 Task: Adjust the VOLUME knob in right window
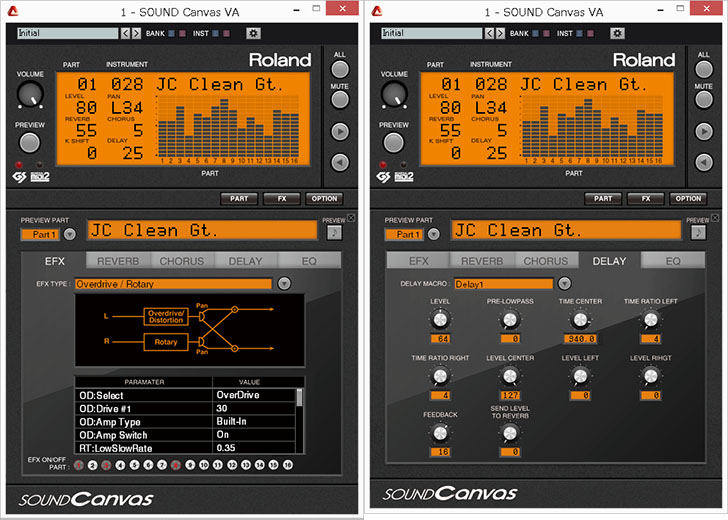coord(395,94)
